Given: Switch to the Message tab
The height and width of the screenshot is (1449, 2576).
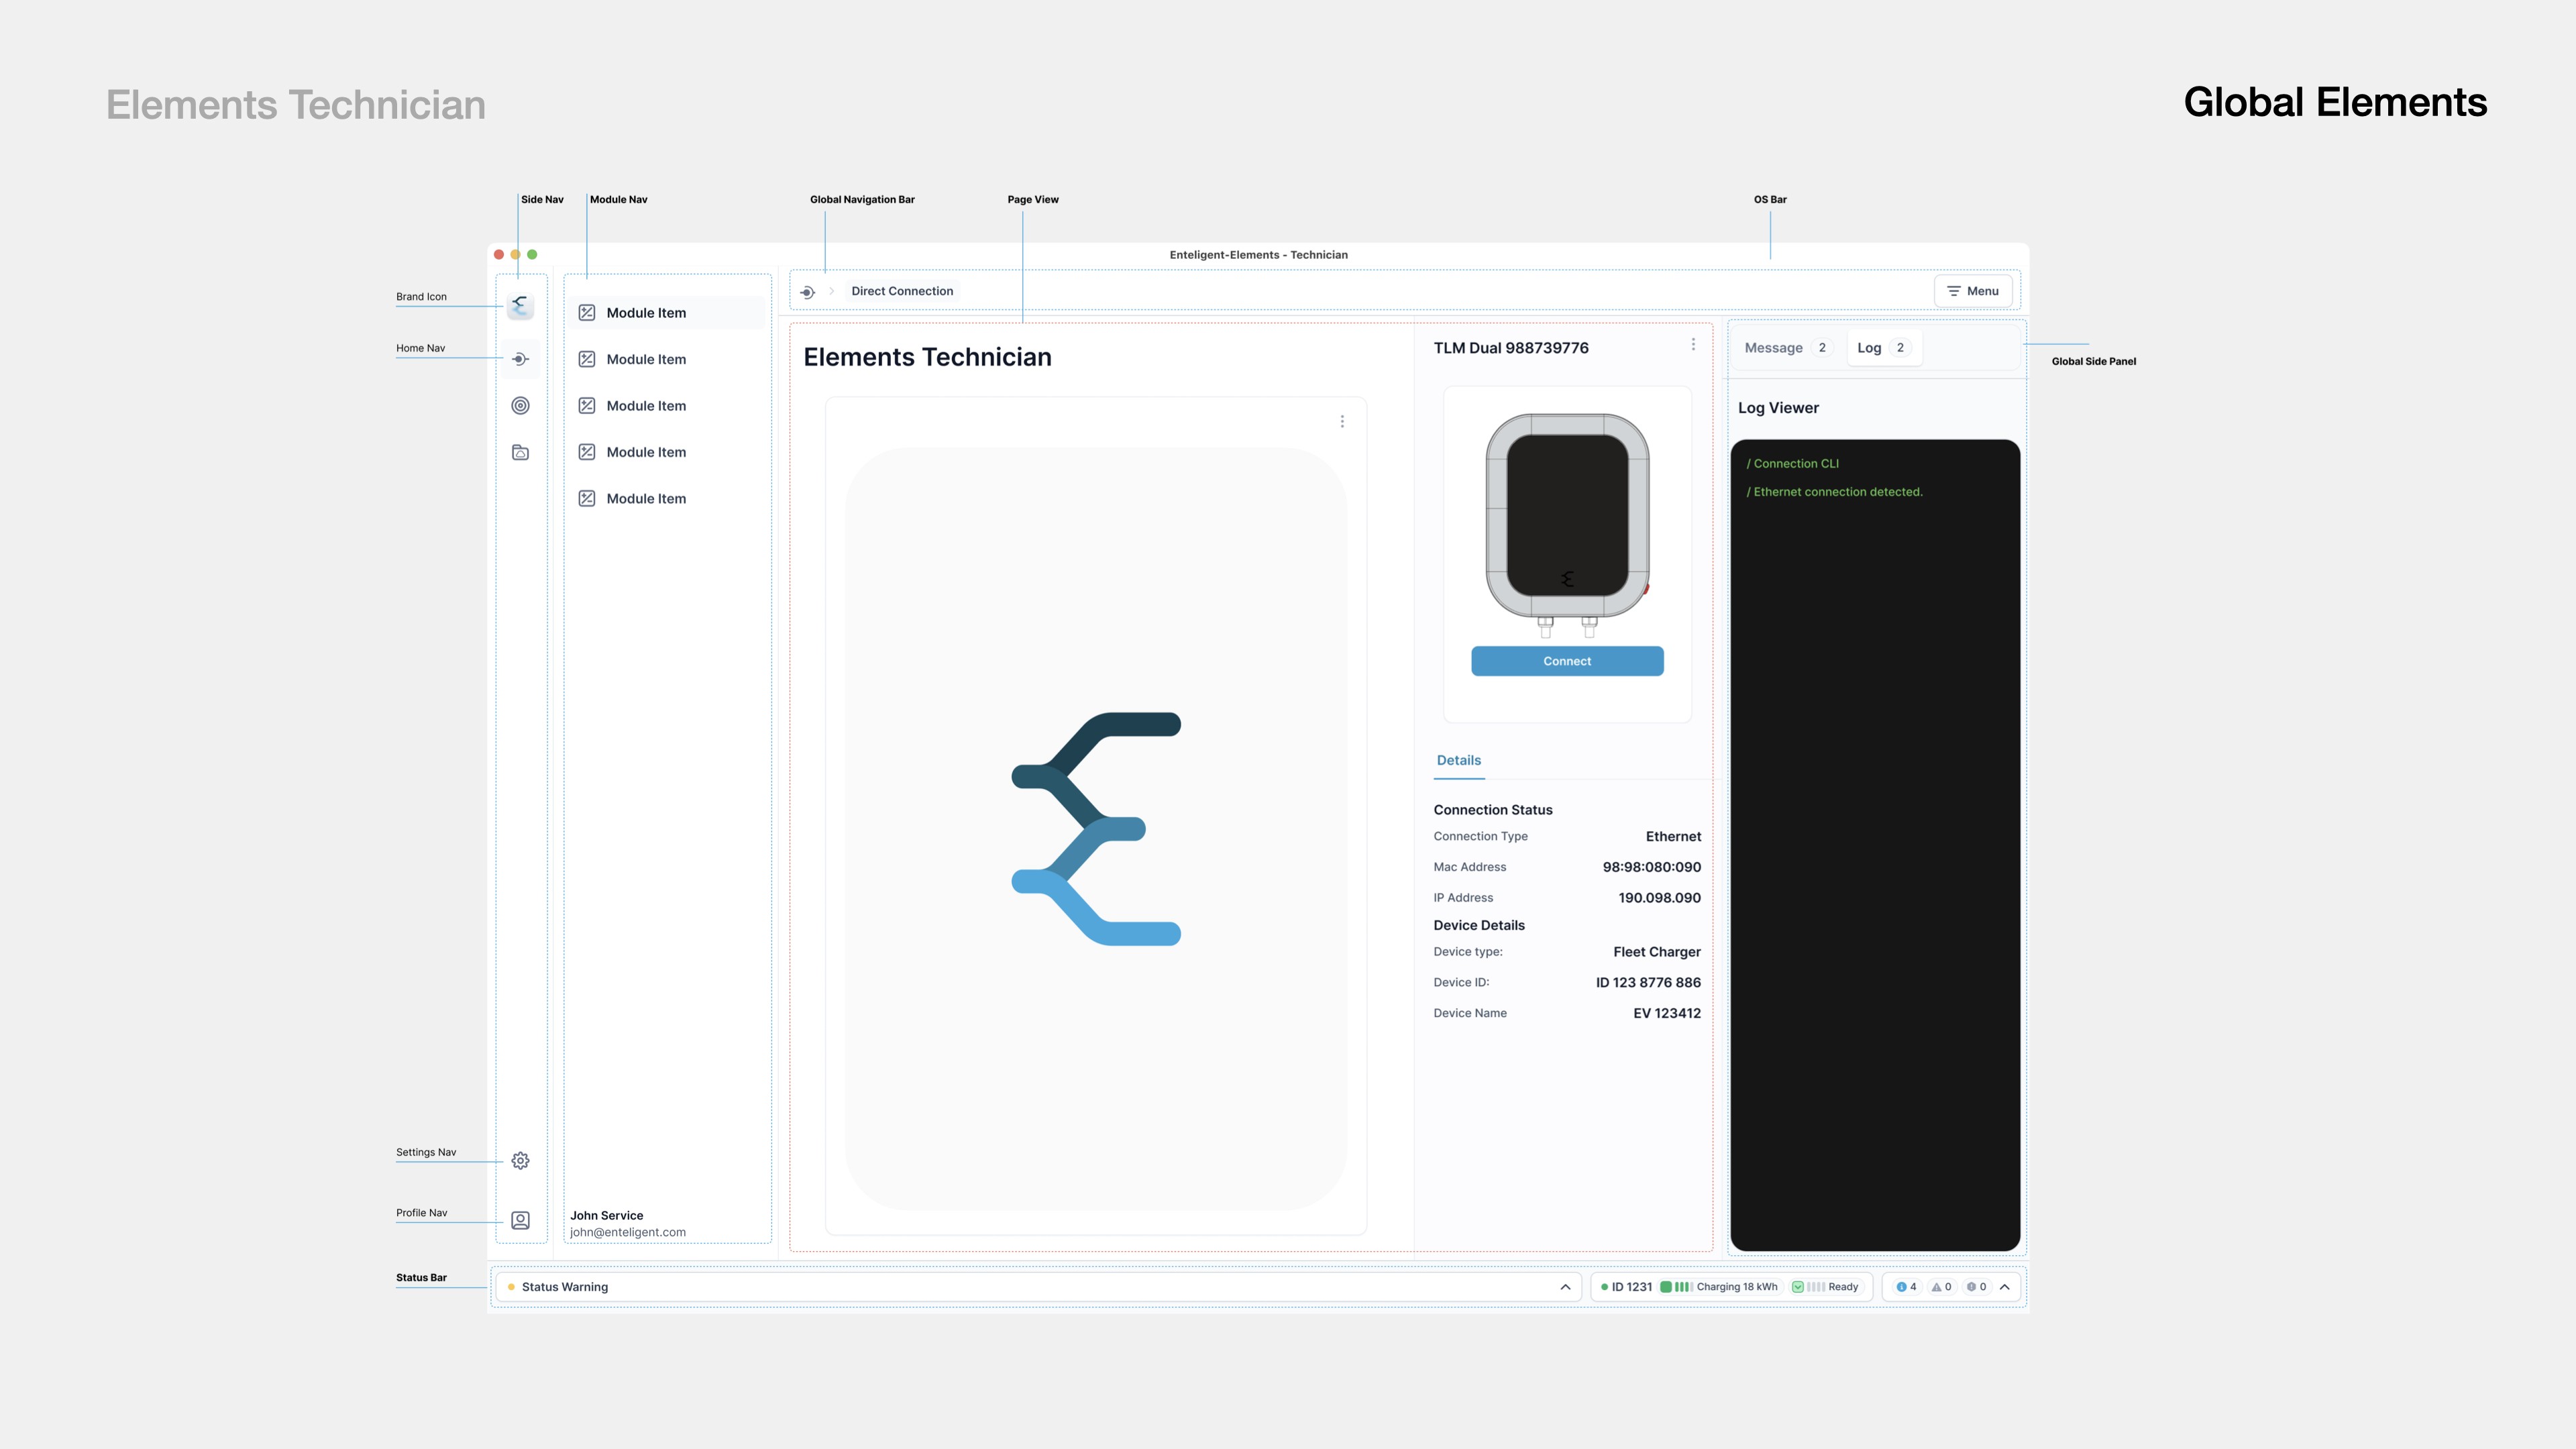Looking at the screenshot, I should click(1785, 348).
